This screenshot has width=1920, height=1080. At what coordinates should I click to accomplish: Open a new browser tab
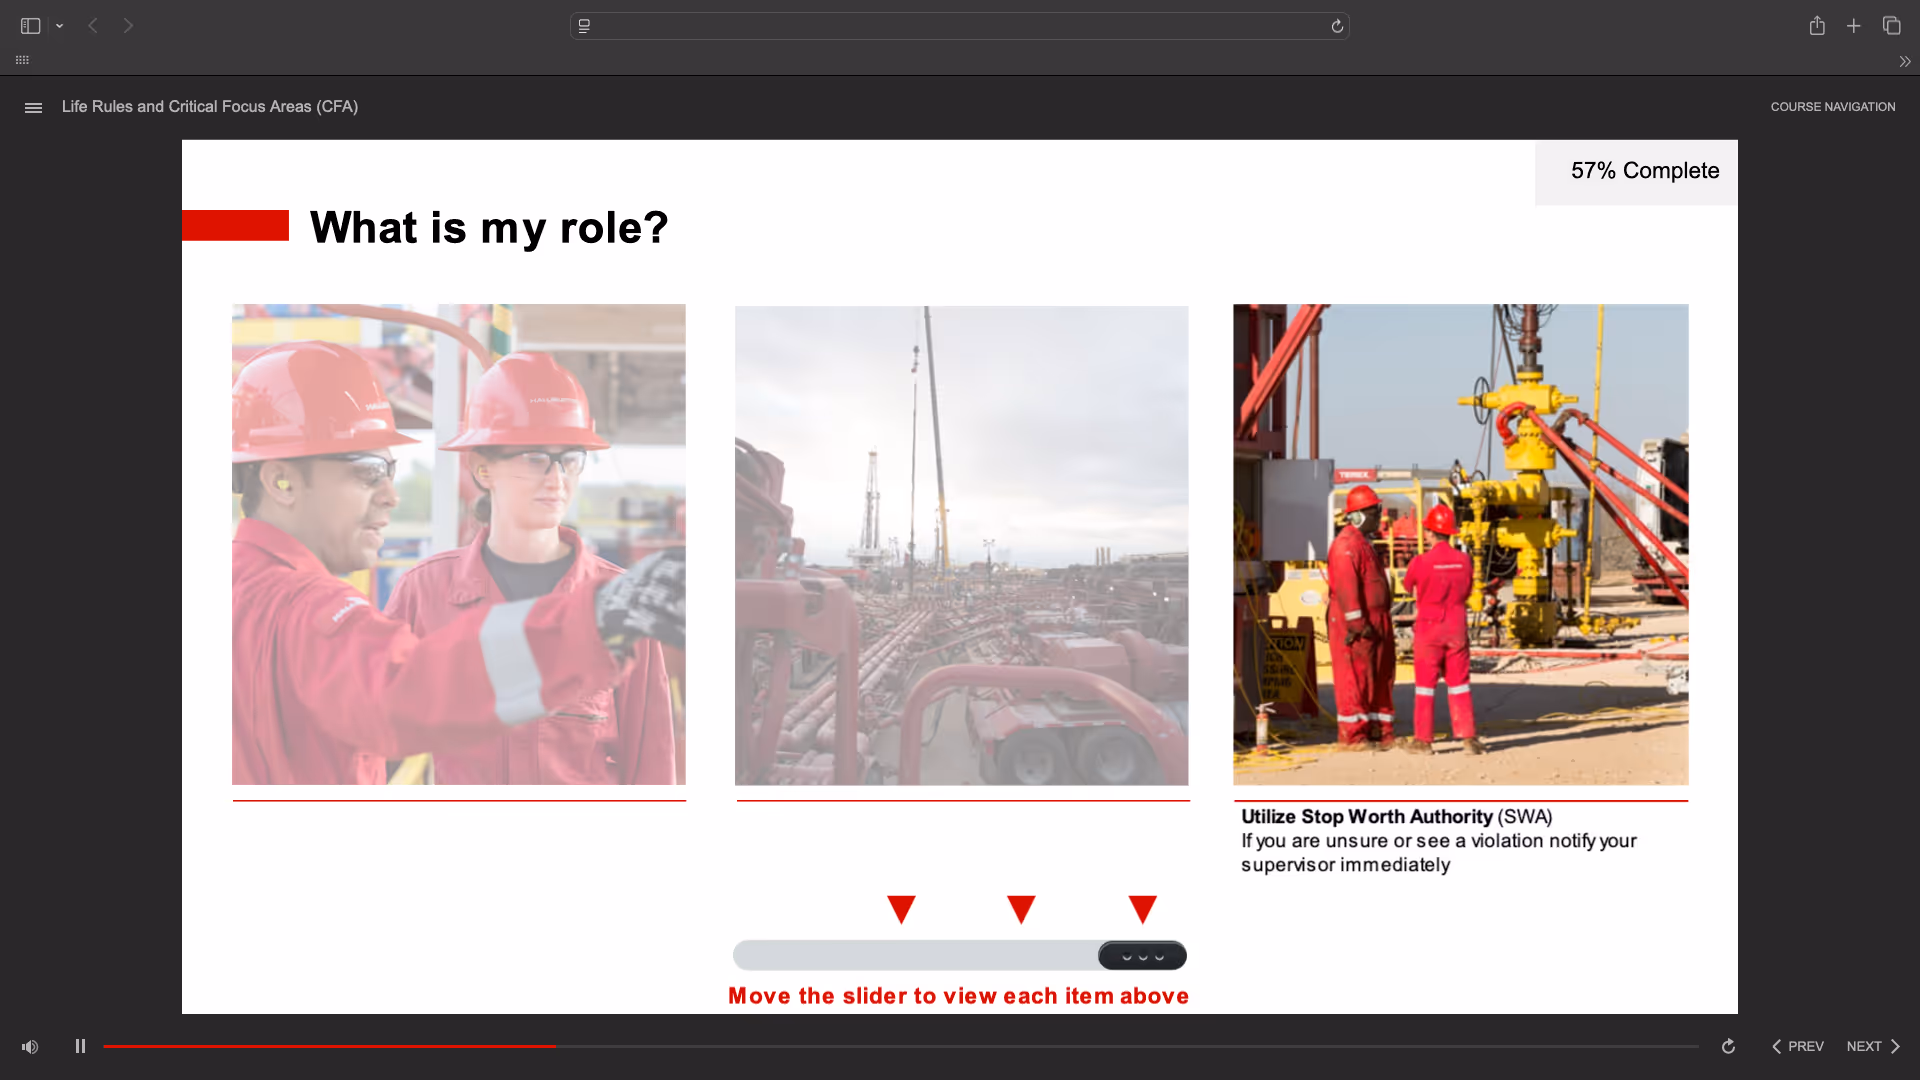pos(1854,26)
